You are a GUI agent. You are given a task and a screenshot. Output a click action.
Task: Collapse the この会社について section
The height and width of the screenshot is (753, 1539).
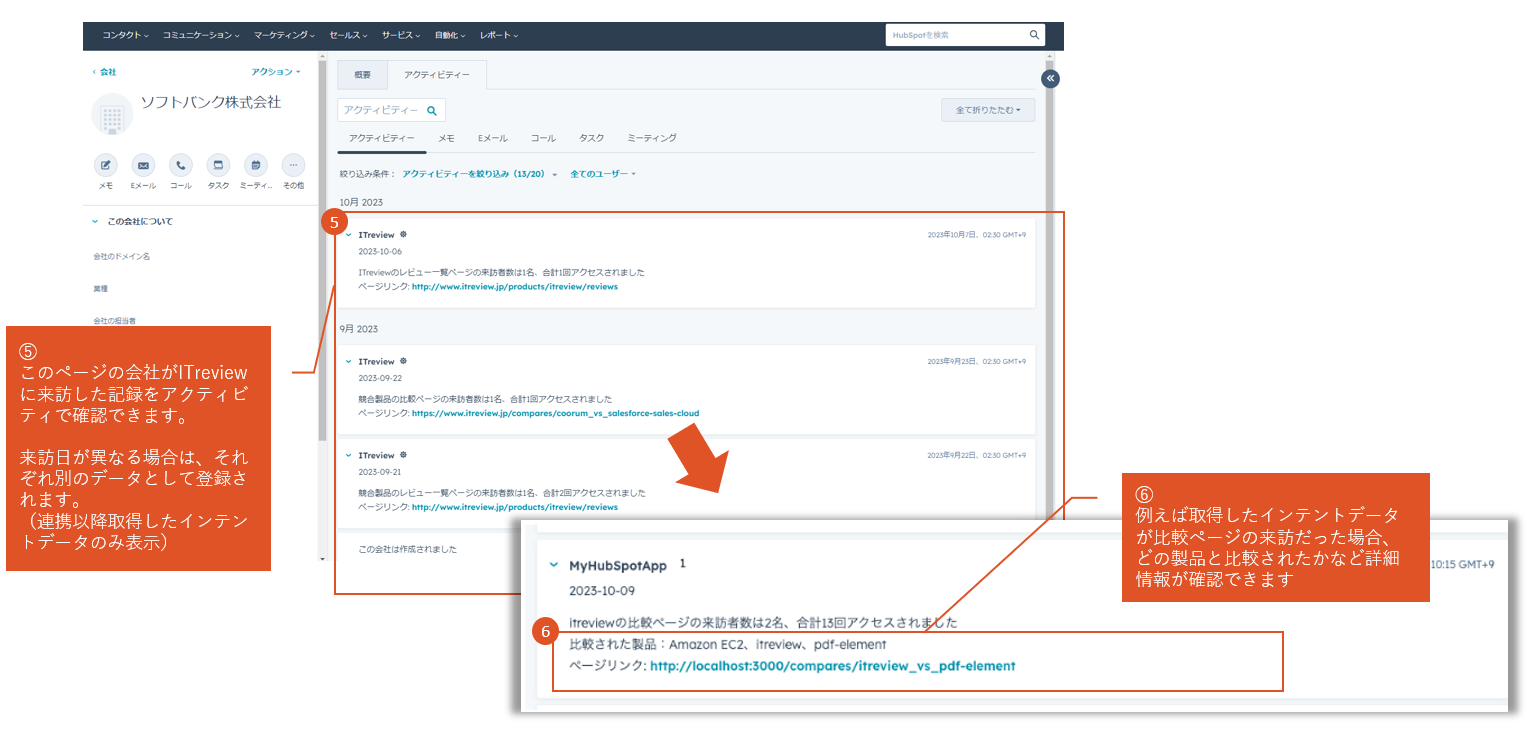pos(95,221)
